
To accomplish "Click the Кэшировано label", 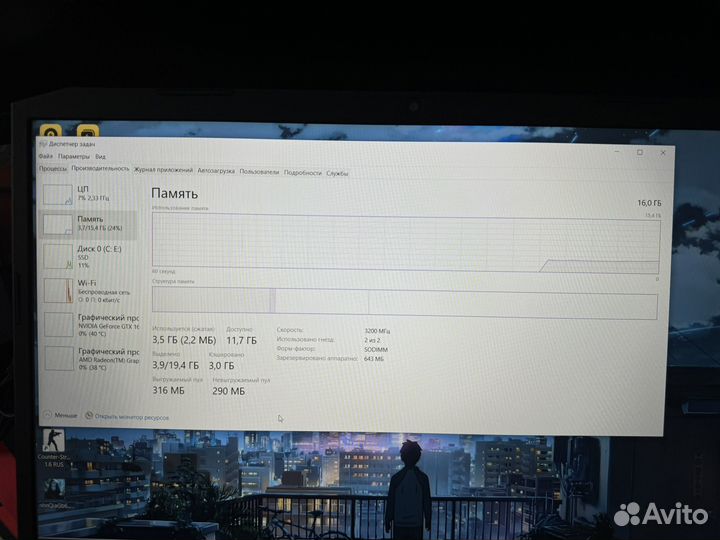I will [x=226, y=354].
